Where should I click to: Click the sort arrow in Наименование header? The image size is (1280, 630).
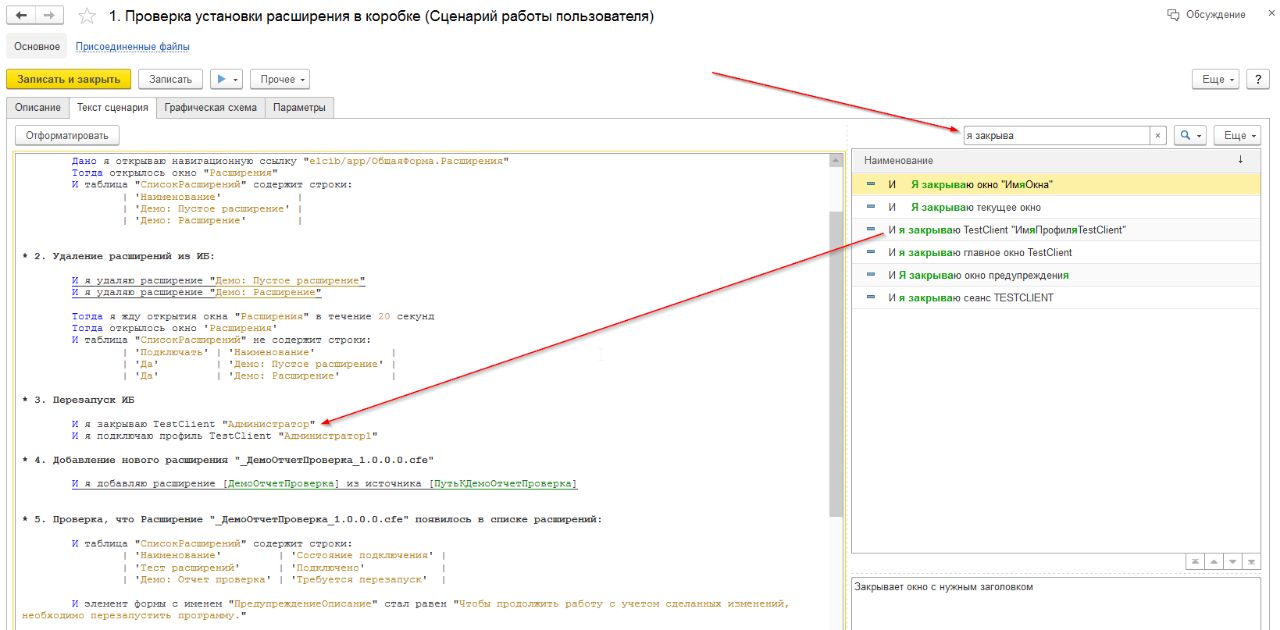1240,160
